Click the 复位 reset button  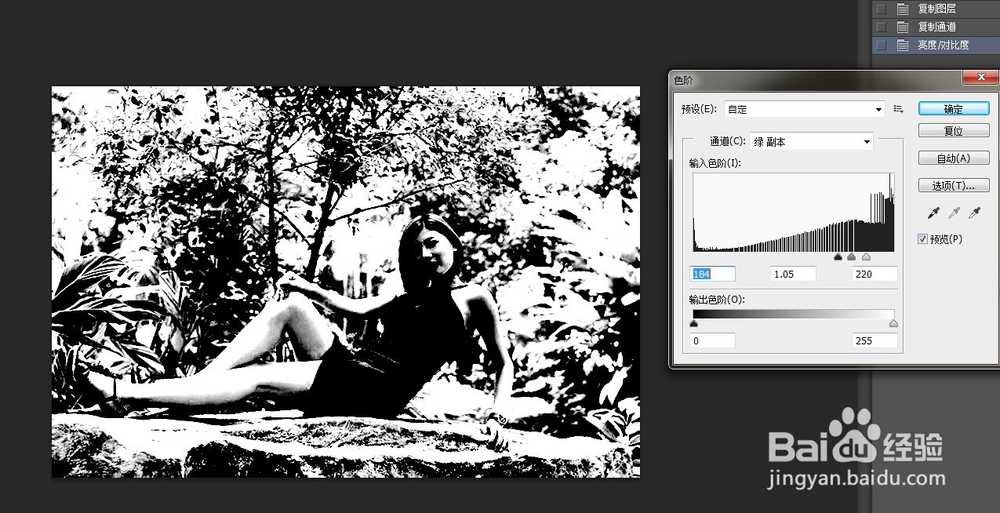click(x=953, y=131)
